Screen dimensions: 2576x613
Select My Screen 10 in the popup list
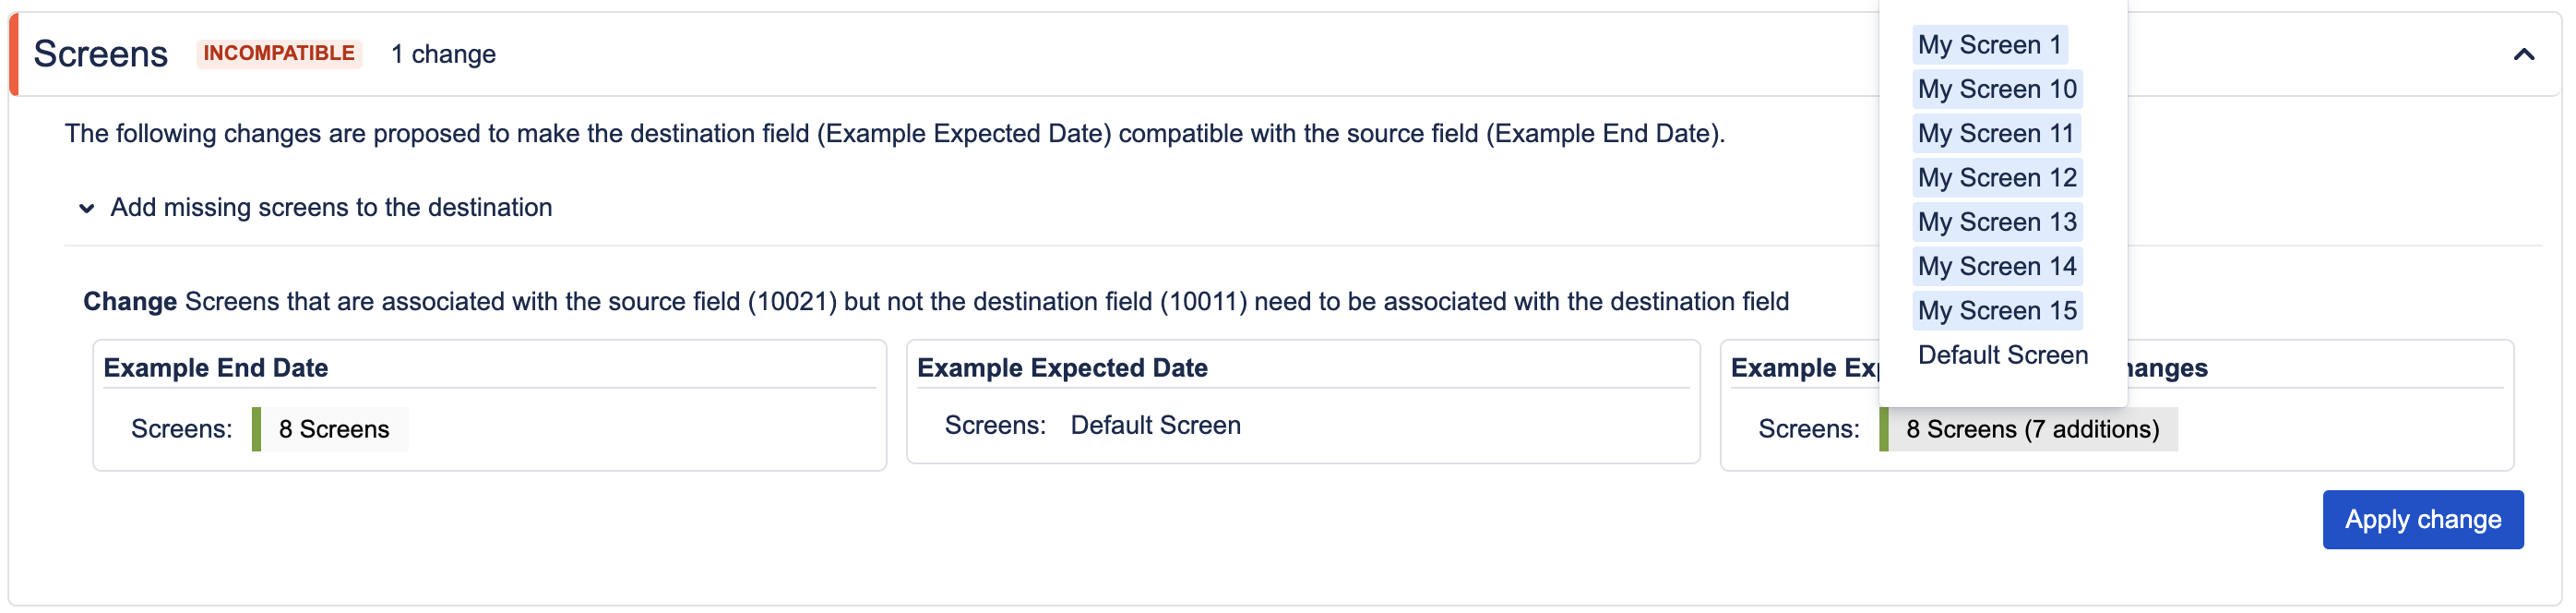(1996, 89)
